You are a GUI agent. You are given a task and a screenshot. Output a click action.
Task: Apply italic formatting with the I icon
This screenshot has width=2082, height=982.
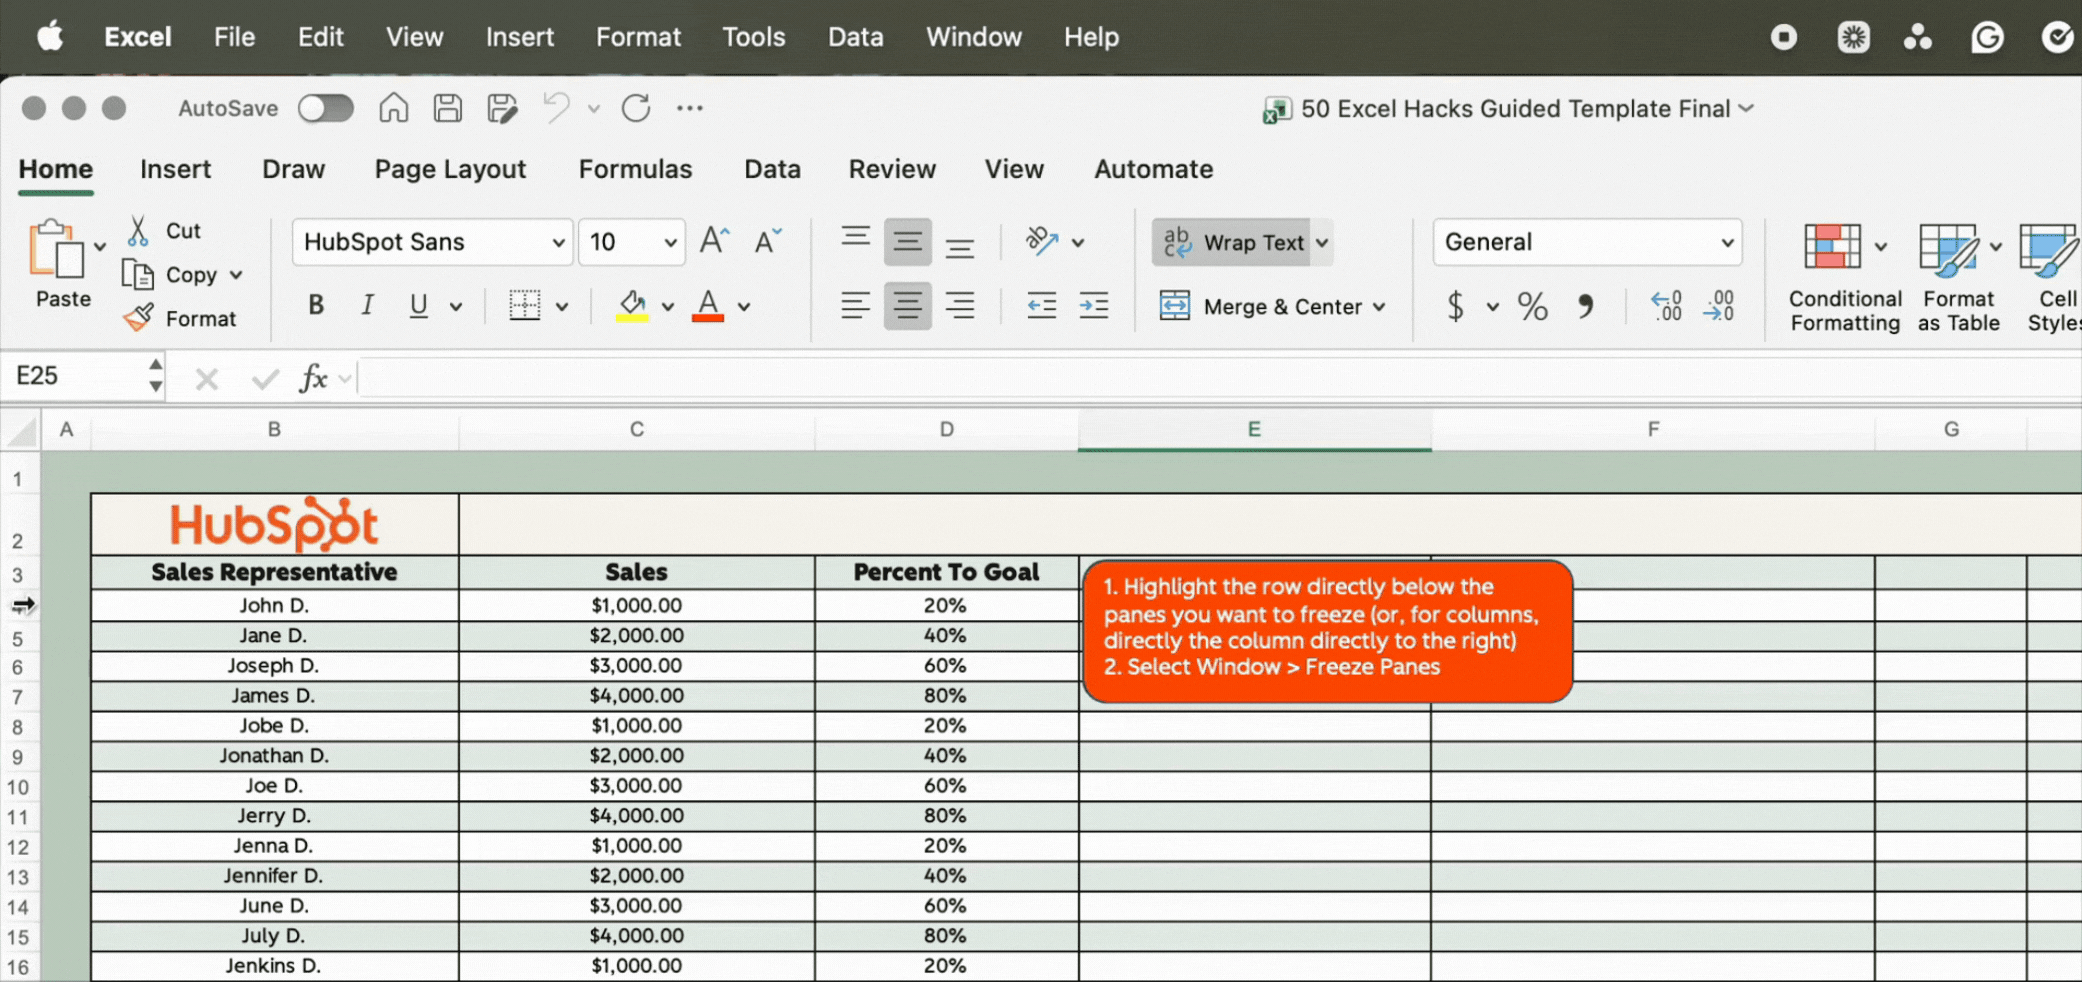click(367, 306)
